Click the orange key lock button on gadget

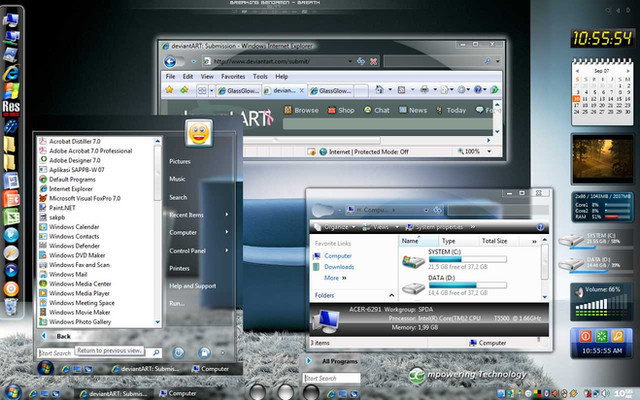coord(617,336)
